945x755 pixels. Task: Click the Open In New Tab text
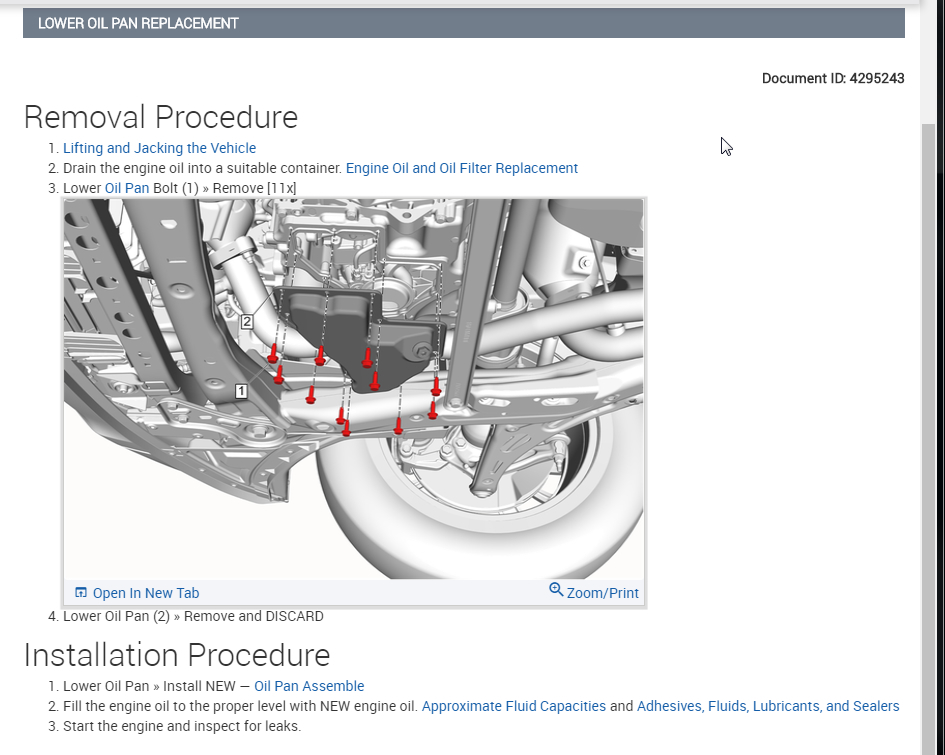(146, 593)
